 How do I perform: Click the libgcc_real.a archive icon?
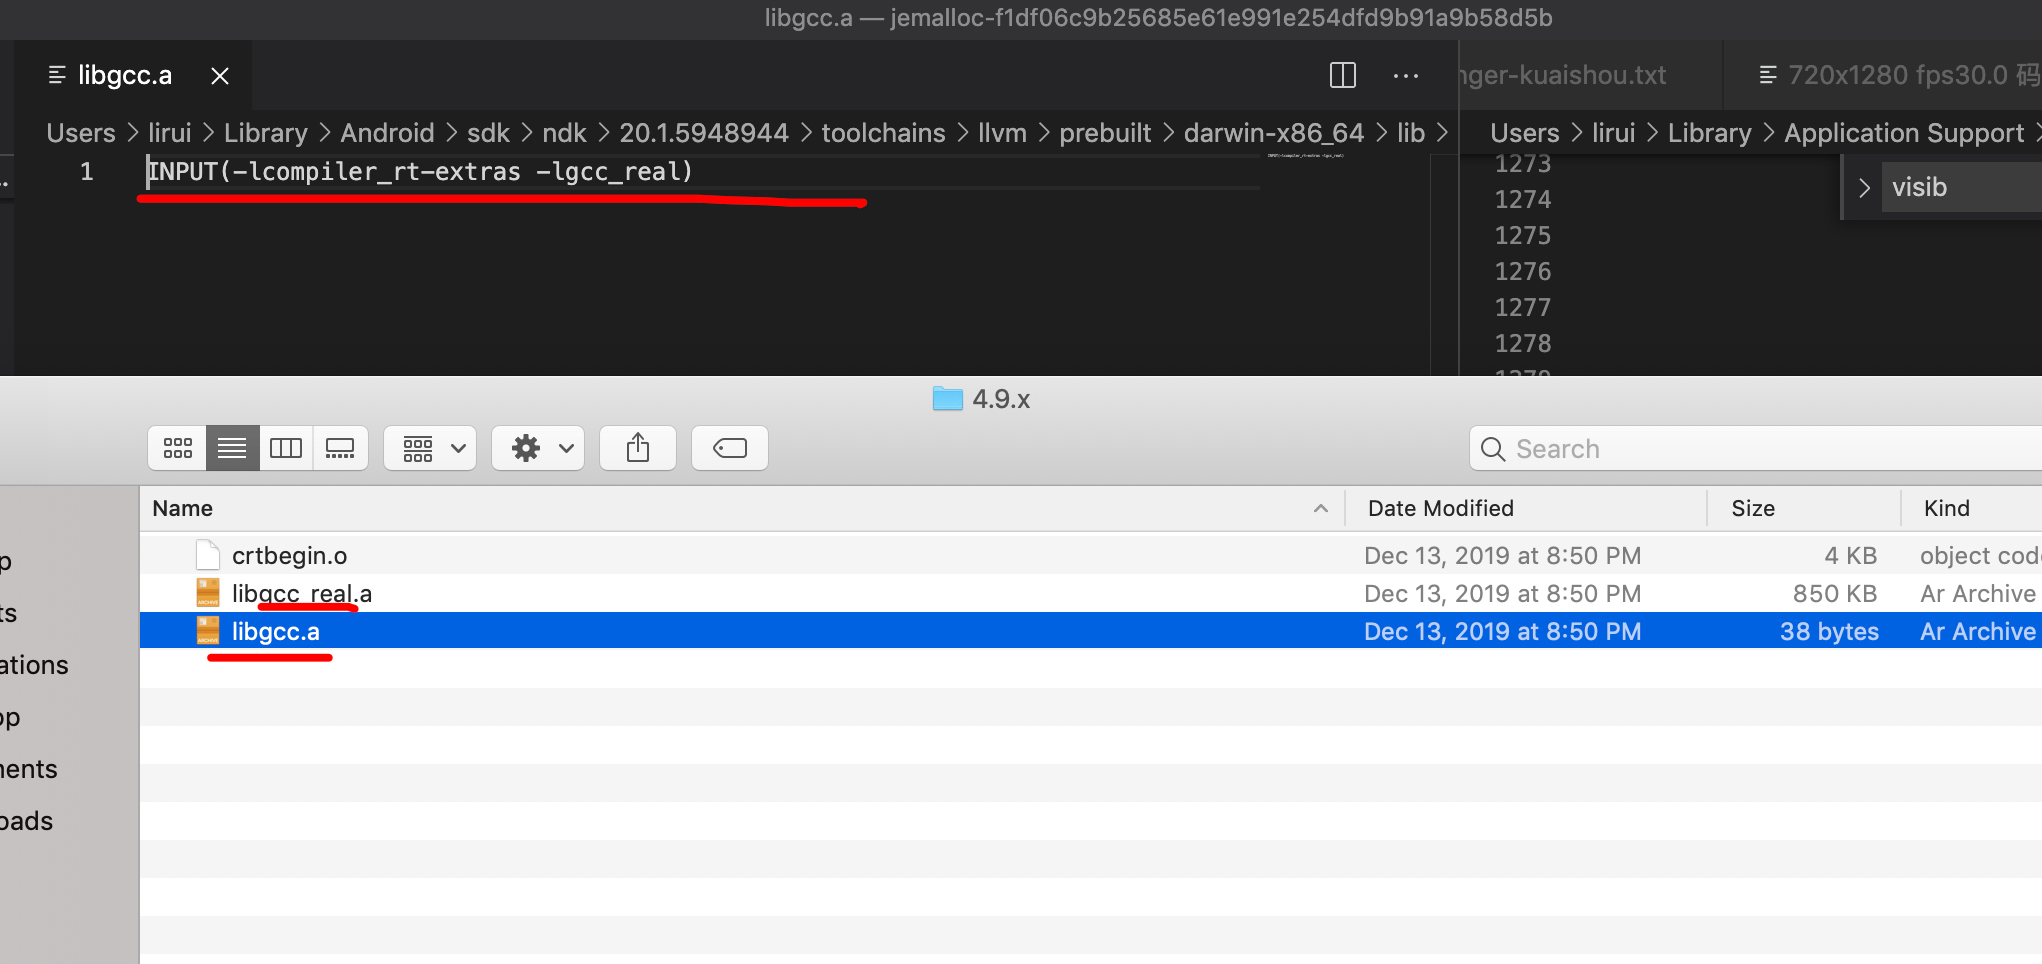click(x=208, y=593)
